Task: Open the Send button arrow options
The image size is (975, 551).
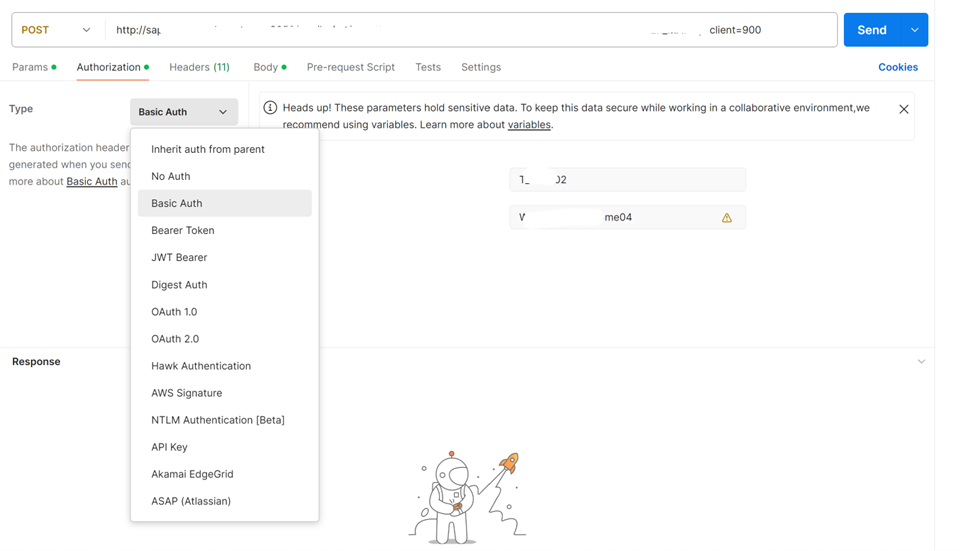Action: pos(915,30)
